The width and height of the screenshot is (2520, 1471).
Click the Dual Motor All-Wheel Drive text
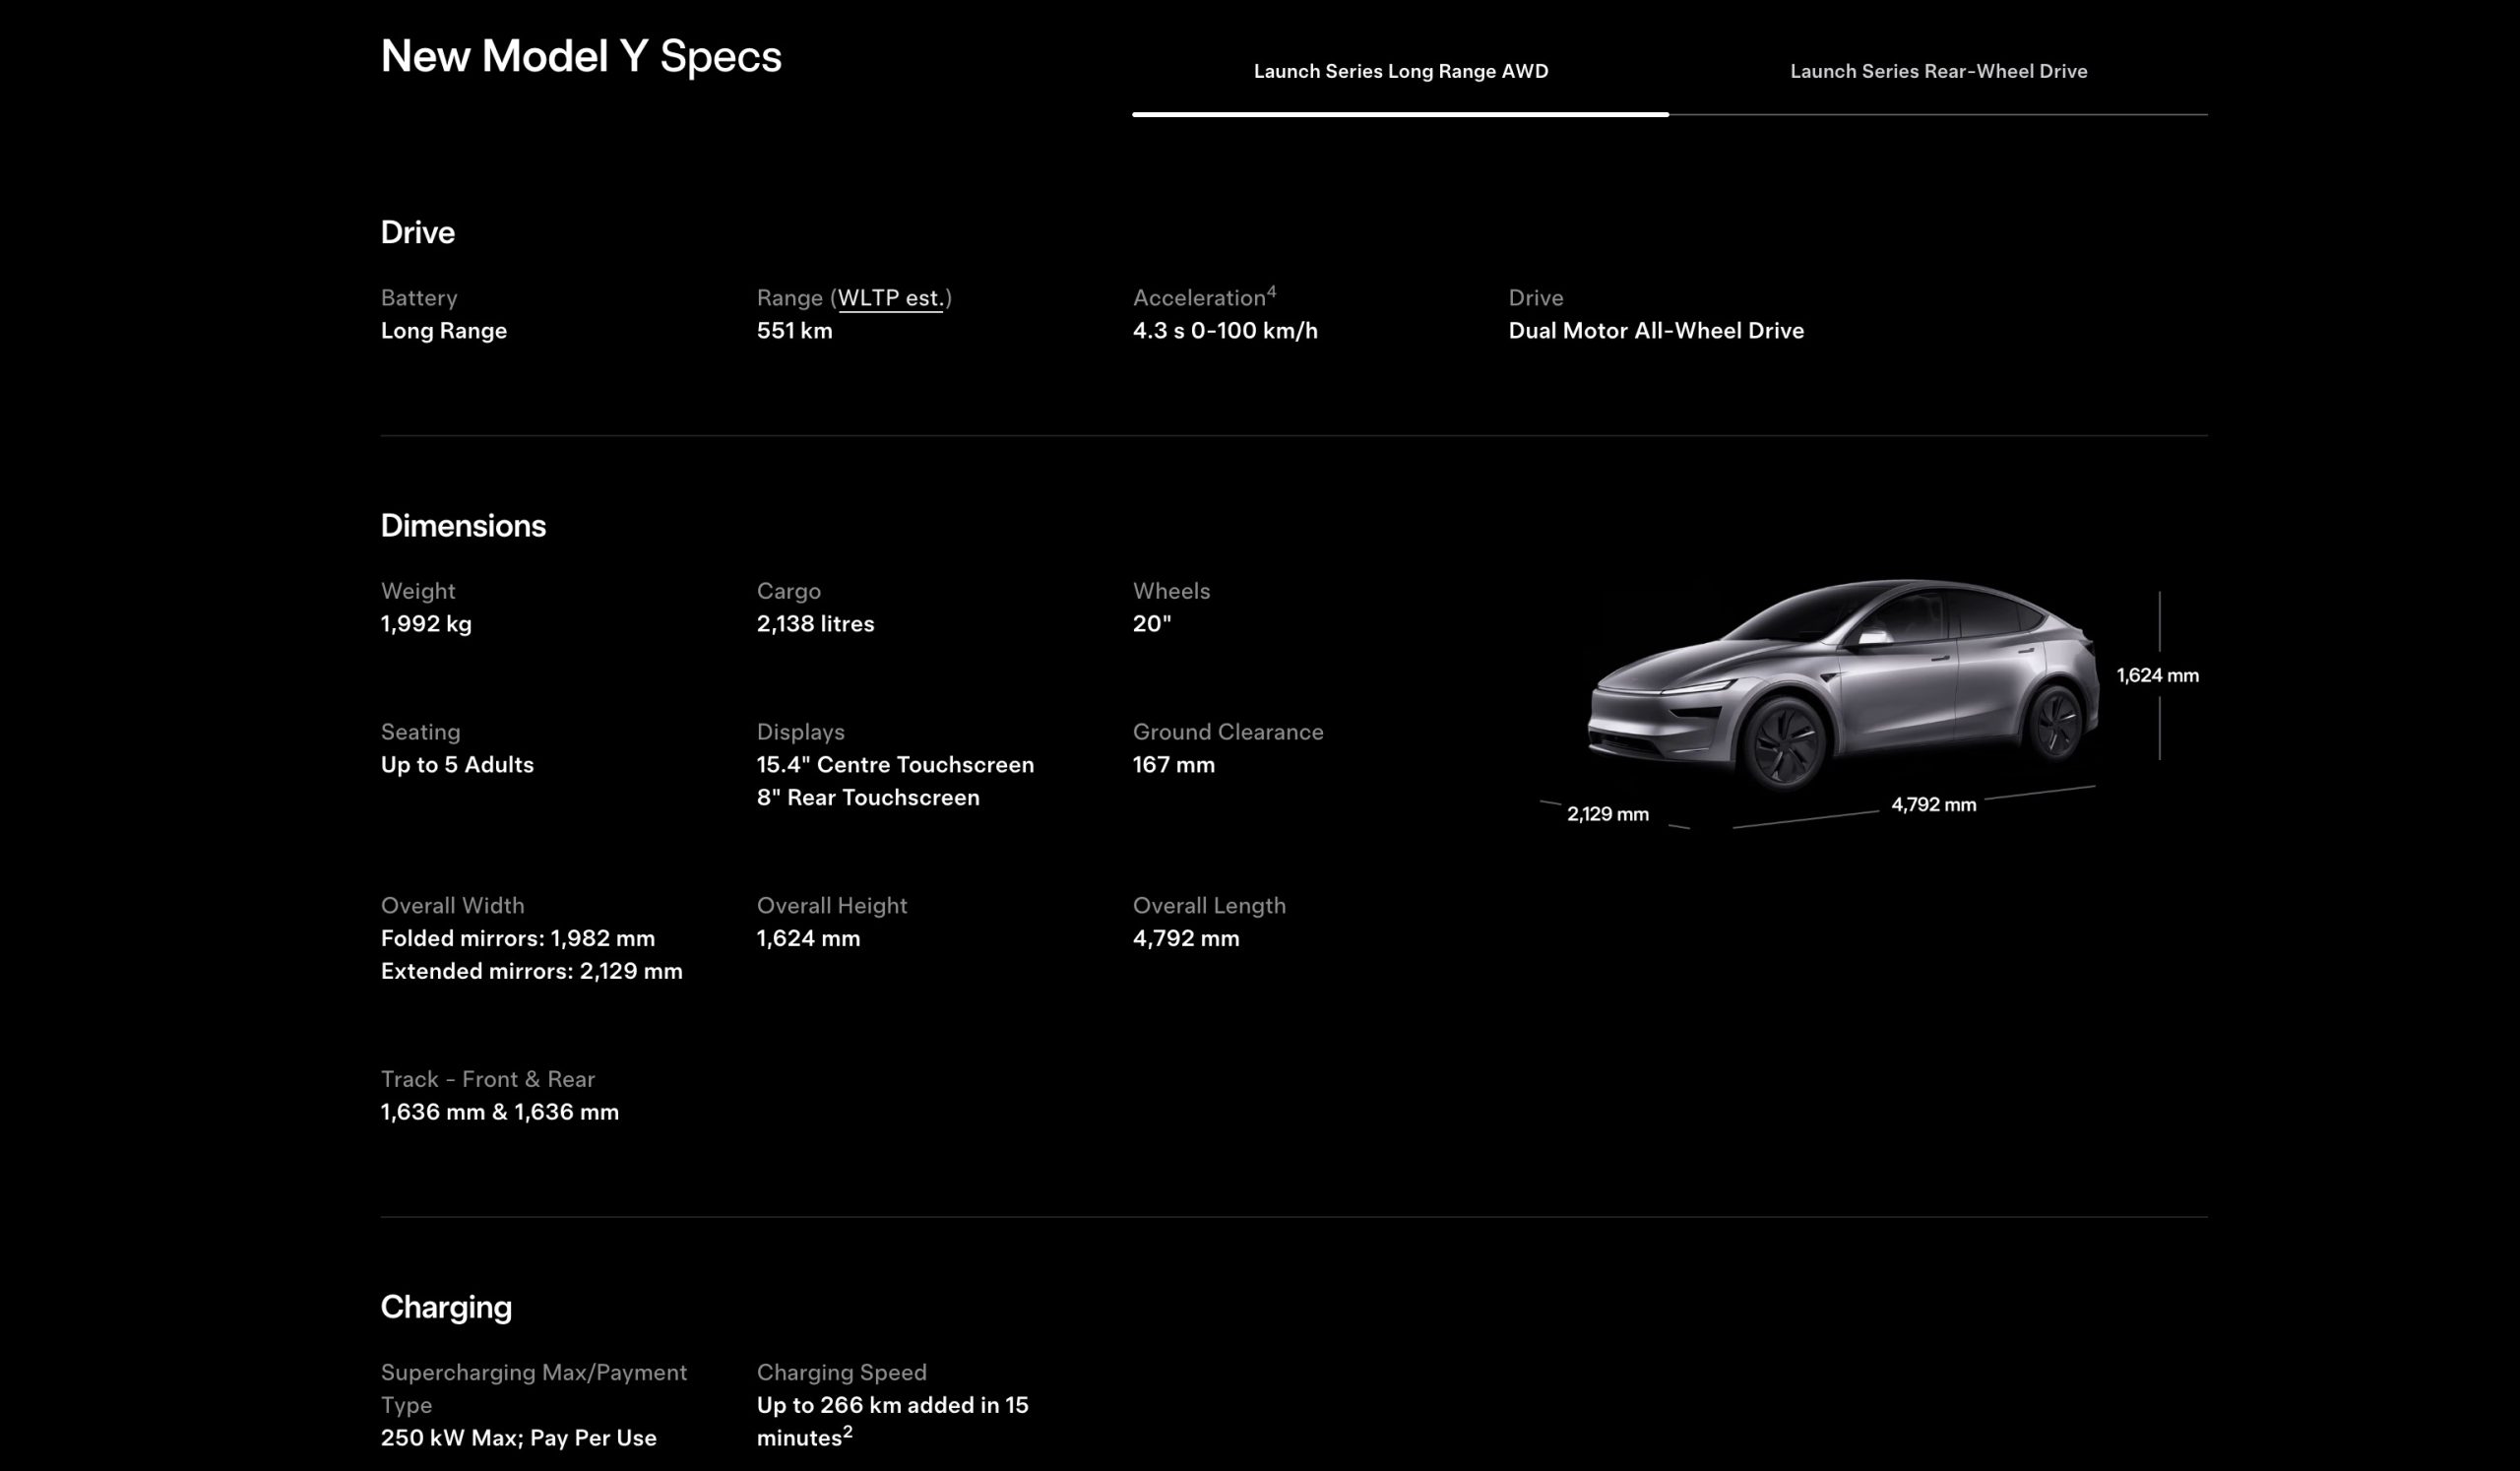coord(1655,331)
